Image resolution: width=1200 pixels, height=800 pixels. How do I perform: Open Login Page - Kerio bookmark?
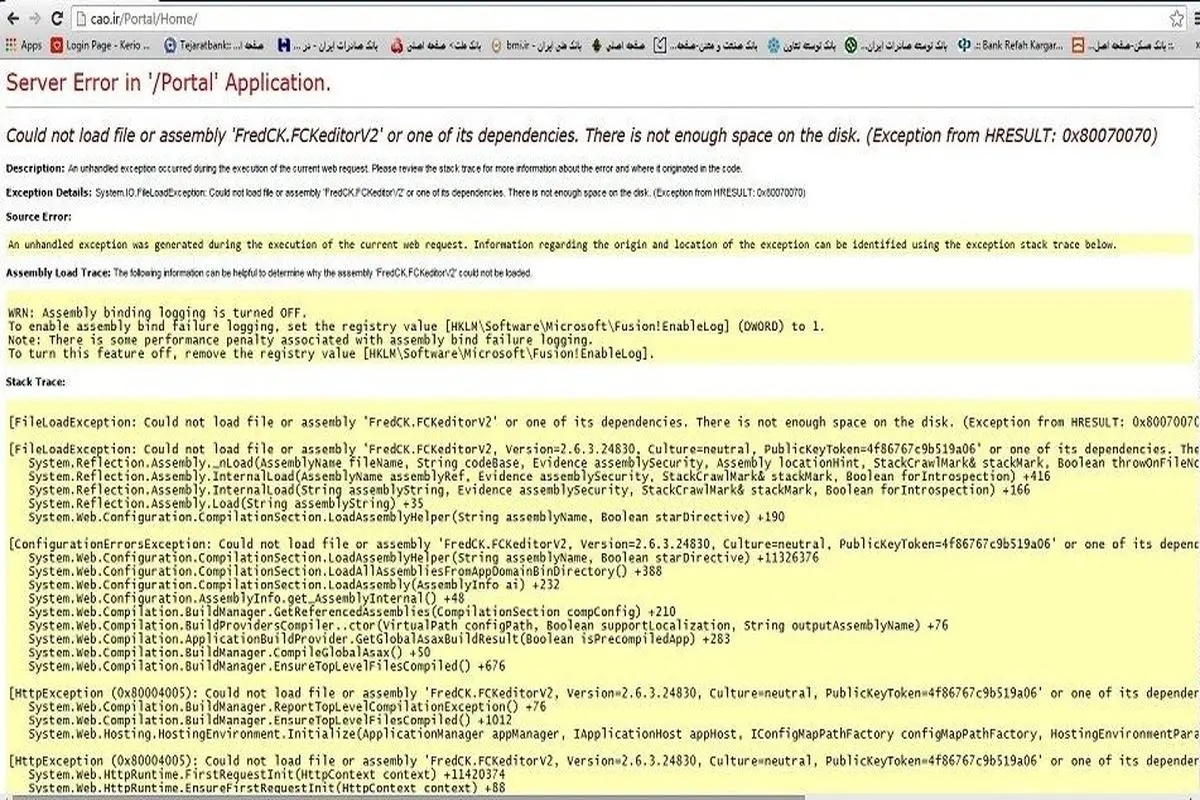pos(100,45)
